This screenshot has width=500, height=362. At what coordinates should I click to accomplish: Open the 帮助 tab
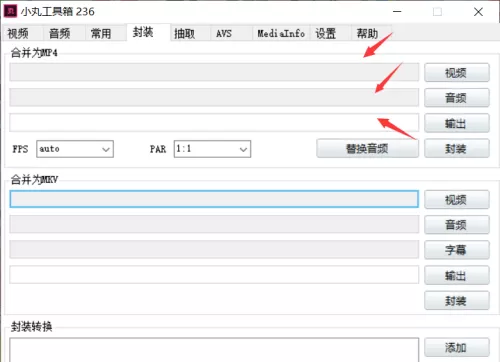(x=371, y=33)
